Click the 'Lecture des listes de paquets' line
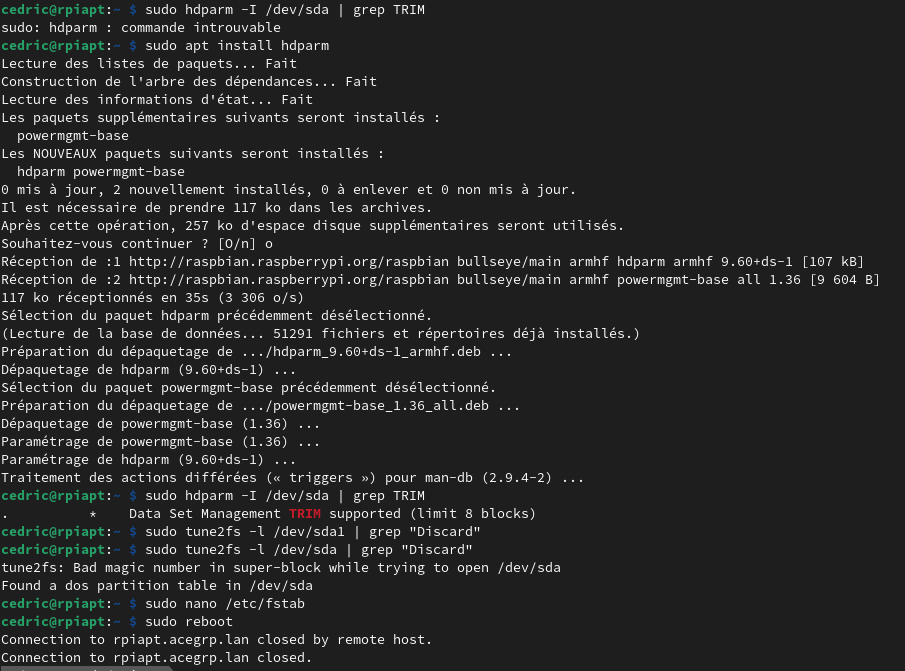905x671 pixels. click(149, 63)
